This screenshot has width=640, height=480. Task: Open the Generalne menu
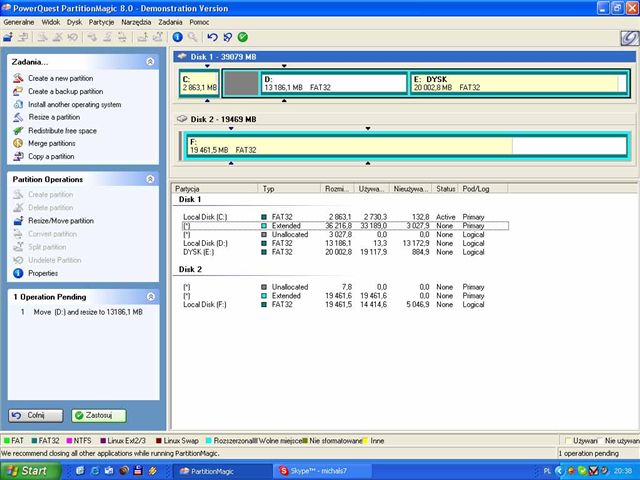19,22
